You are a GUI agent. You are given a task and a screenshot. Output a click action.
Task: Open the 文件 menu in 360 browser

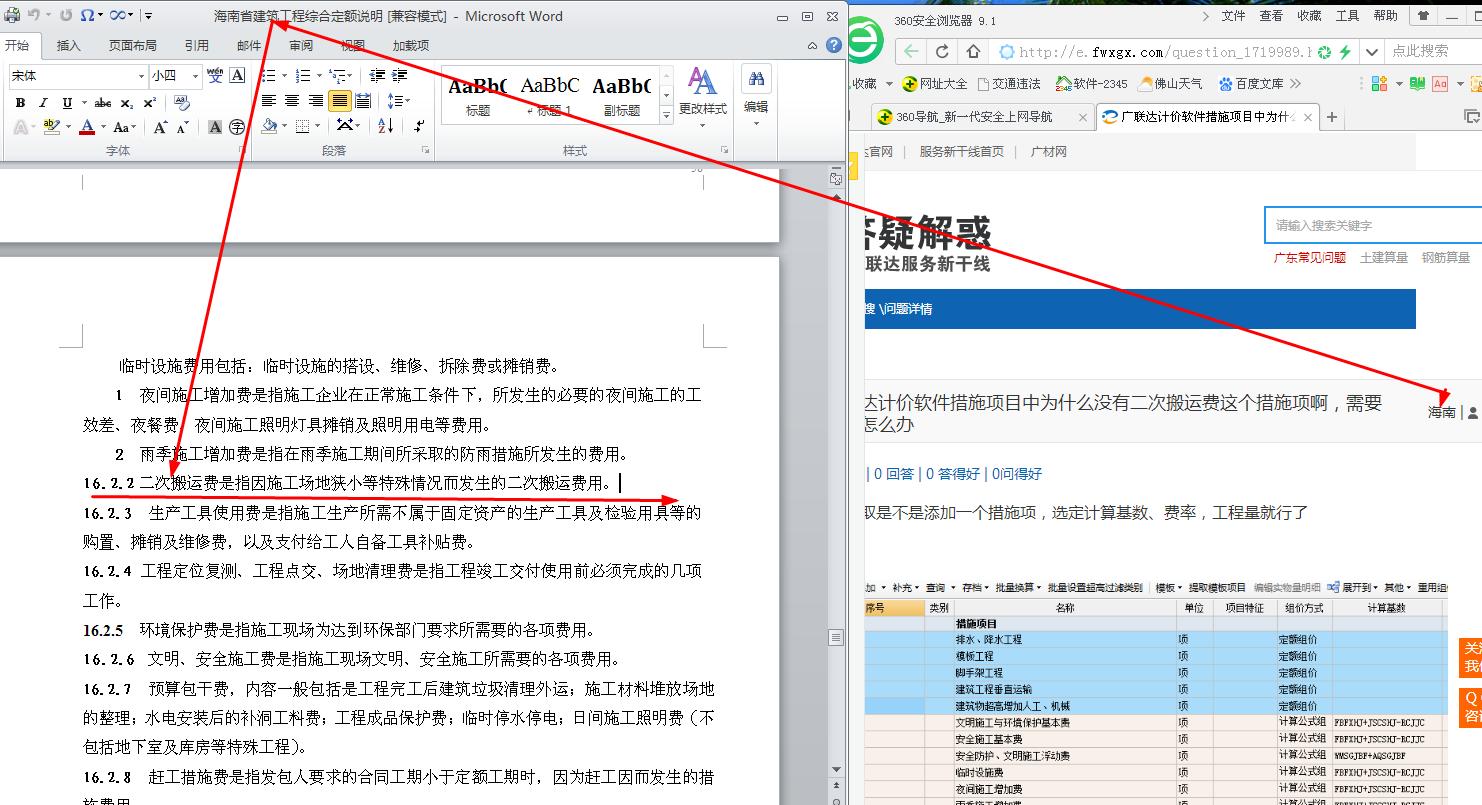(x=1234, y=16)
